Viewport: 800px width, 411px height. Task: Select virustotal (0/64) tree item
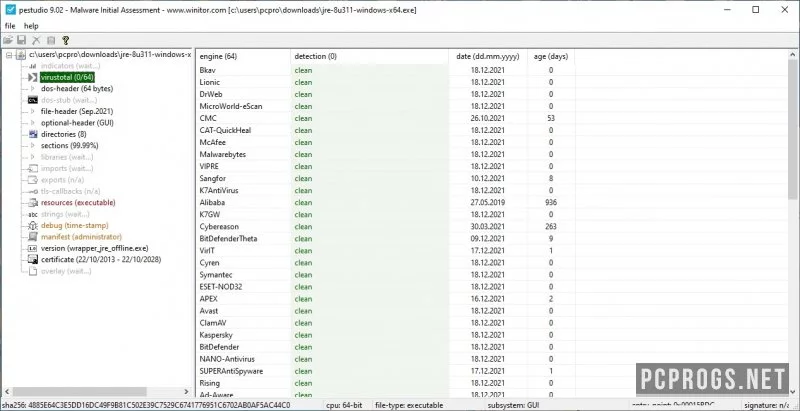pyautogui.click(x=67, y=78)
